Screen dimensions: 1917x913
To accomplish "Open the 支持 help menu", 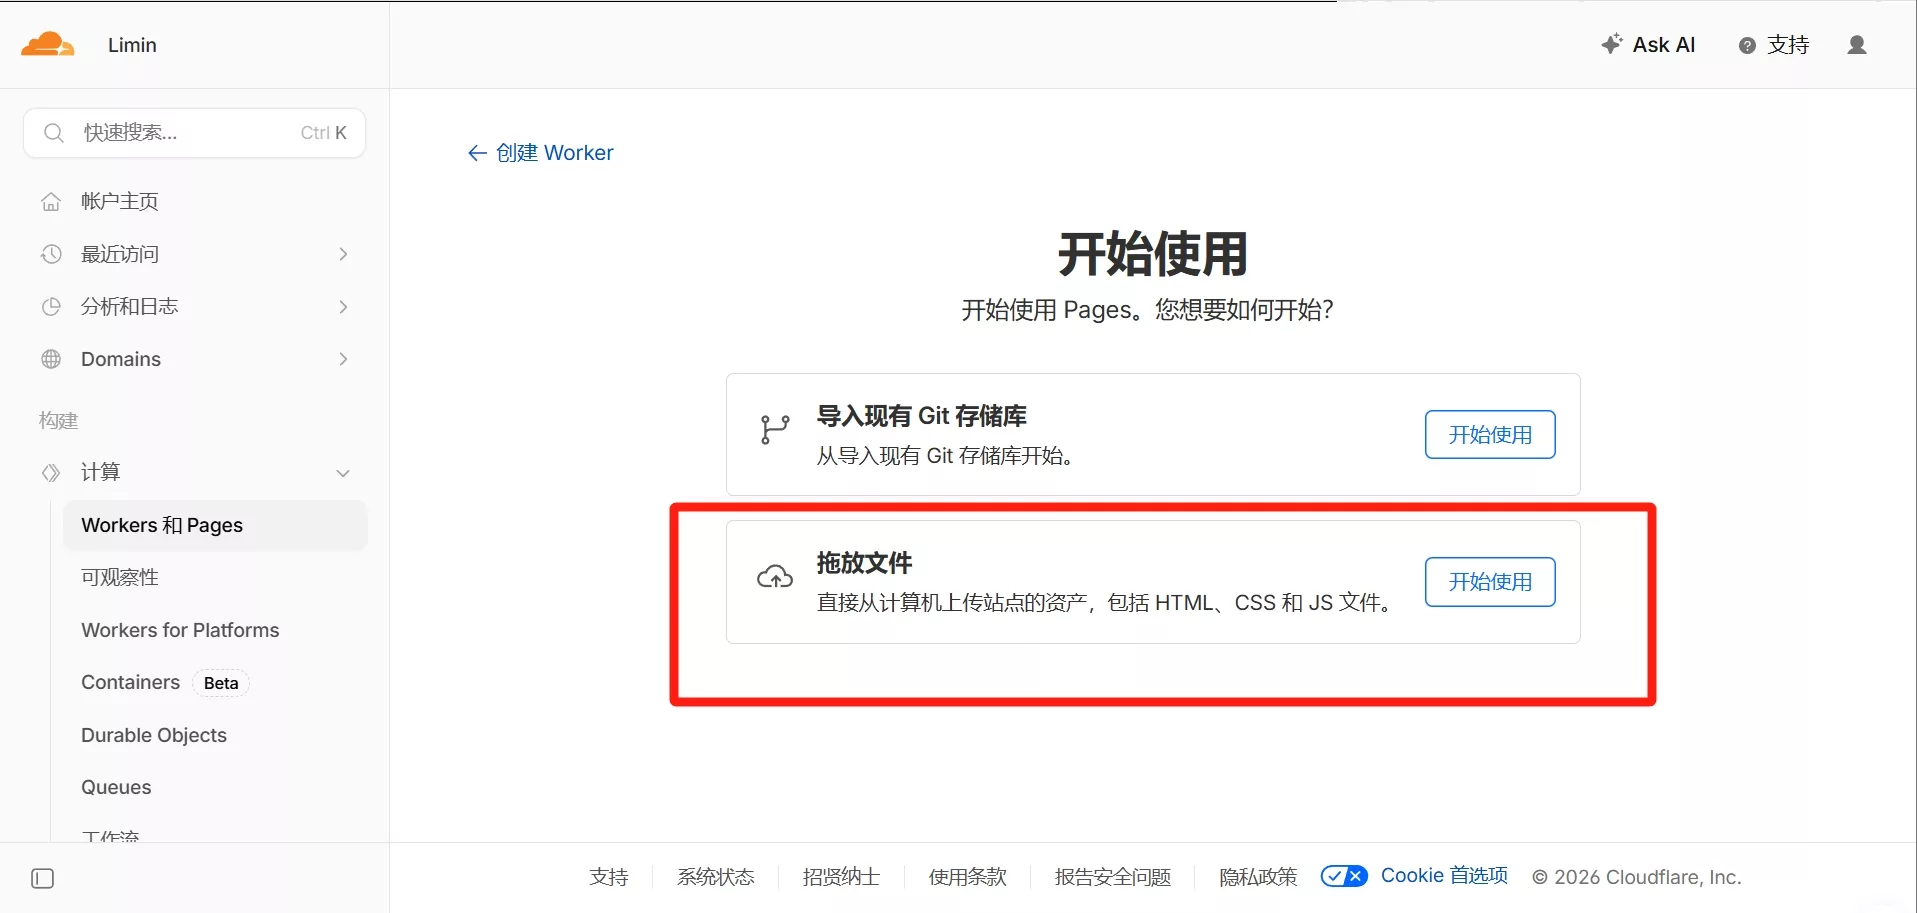I will pos(1774,45).
